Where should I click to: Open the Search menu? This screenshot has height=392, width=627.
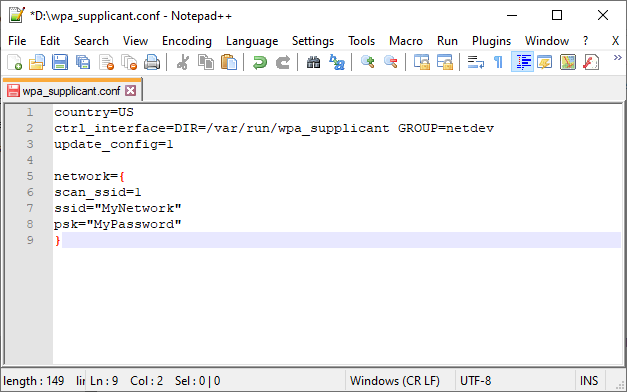pos(91,41)
